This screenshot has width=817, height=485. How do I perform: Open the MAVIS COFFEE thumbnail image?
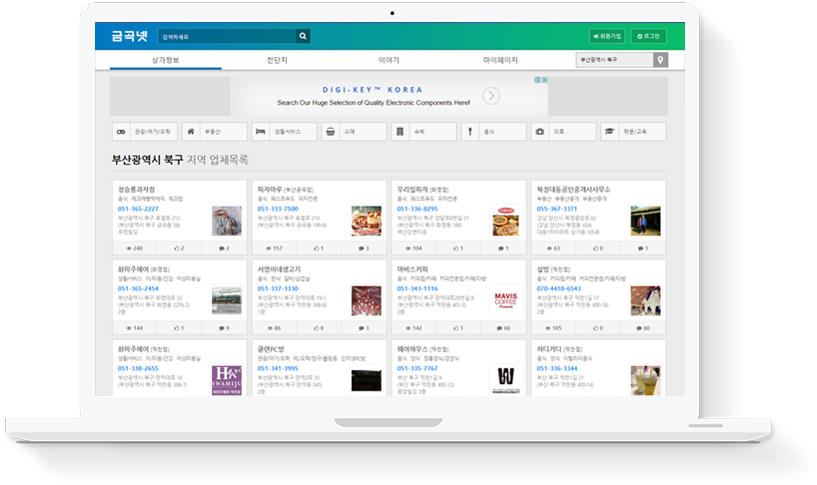pyautogui.click(x=505, y=300)
